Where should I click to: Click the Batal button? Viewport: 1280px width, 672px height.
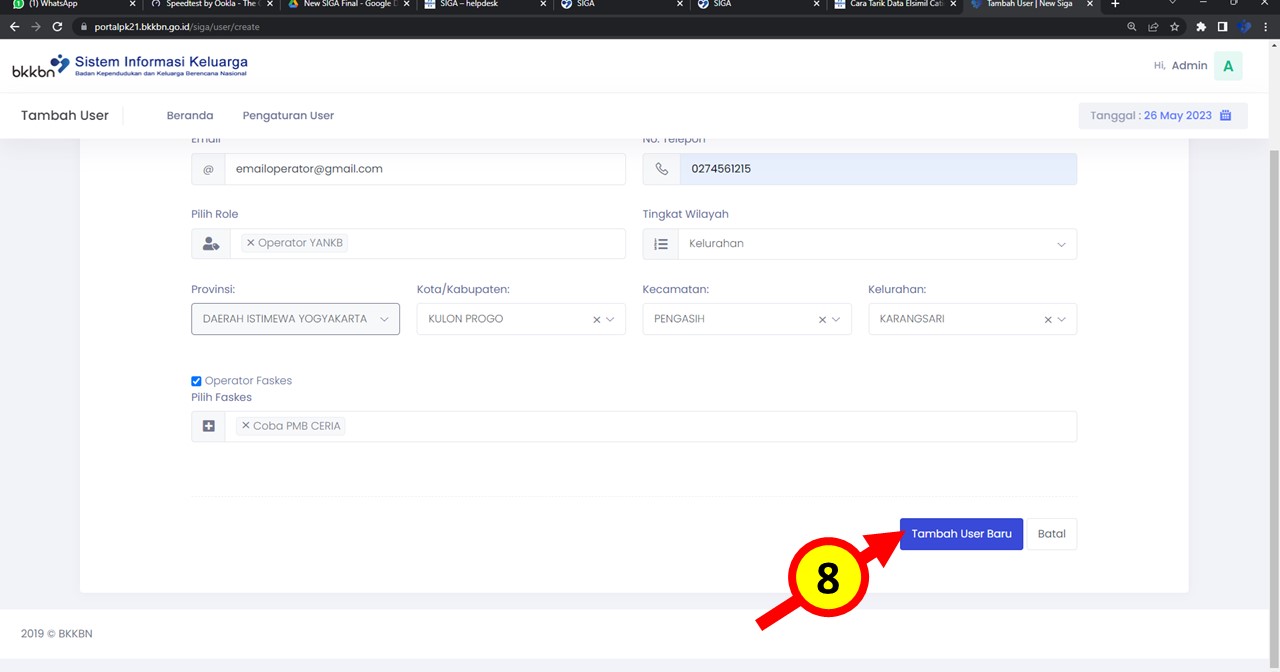click(1051, 533)
